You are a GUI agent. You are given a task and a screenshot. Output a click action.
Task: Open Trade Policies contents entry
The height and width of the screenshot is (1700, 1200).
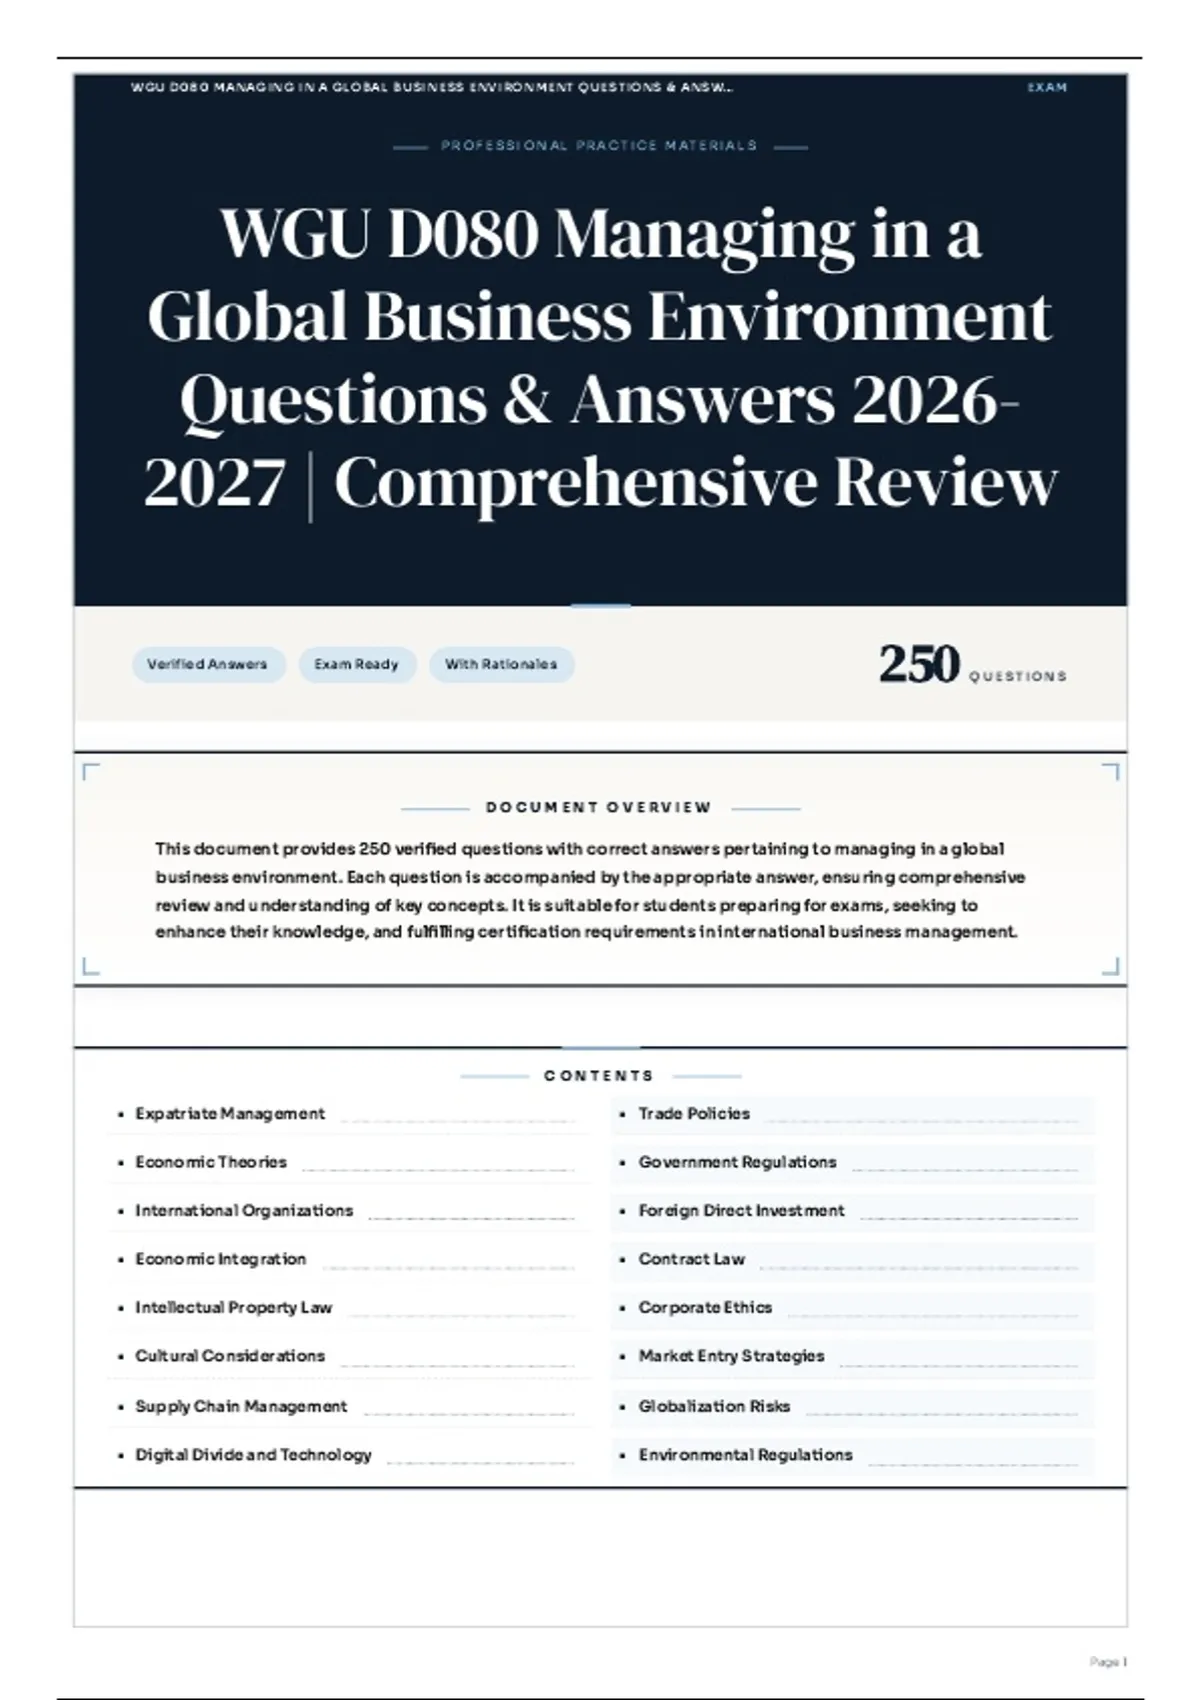click(853, 1114)
